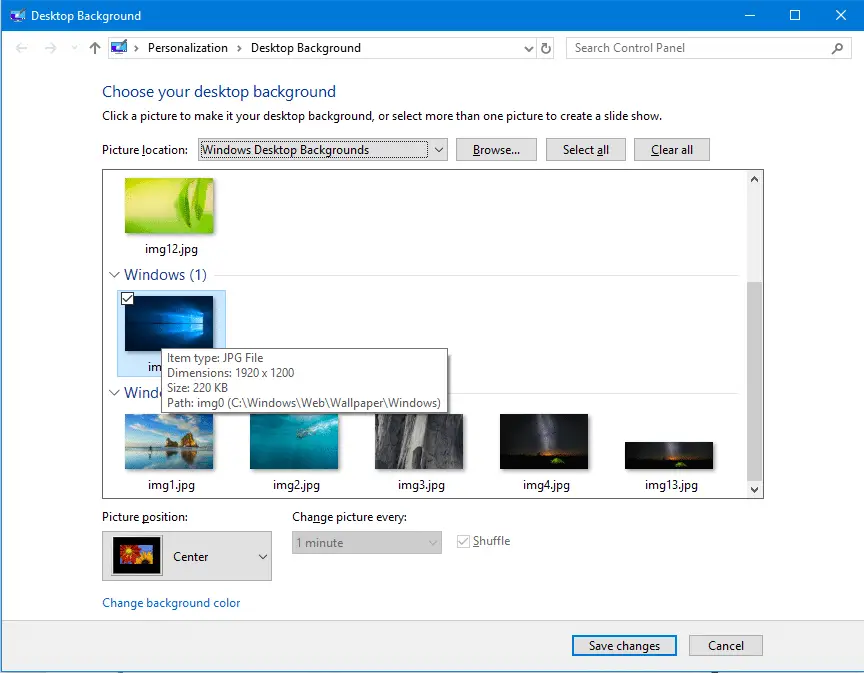
Task: Collapse the Windows (1) group
Action: pyautogui.click(x=114, y=274)
